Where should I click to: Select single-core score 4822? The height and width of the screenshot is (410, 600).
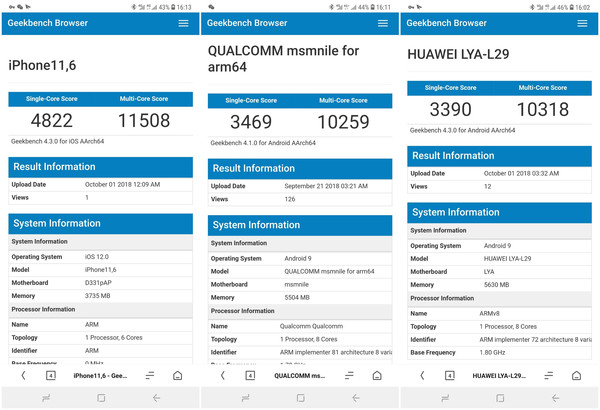52,121
